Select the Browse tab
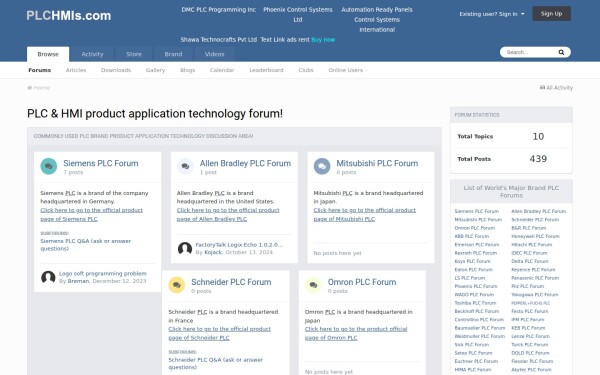Image resolution: width=600 pixels, height=375 pixels. (48, 54)
